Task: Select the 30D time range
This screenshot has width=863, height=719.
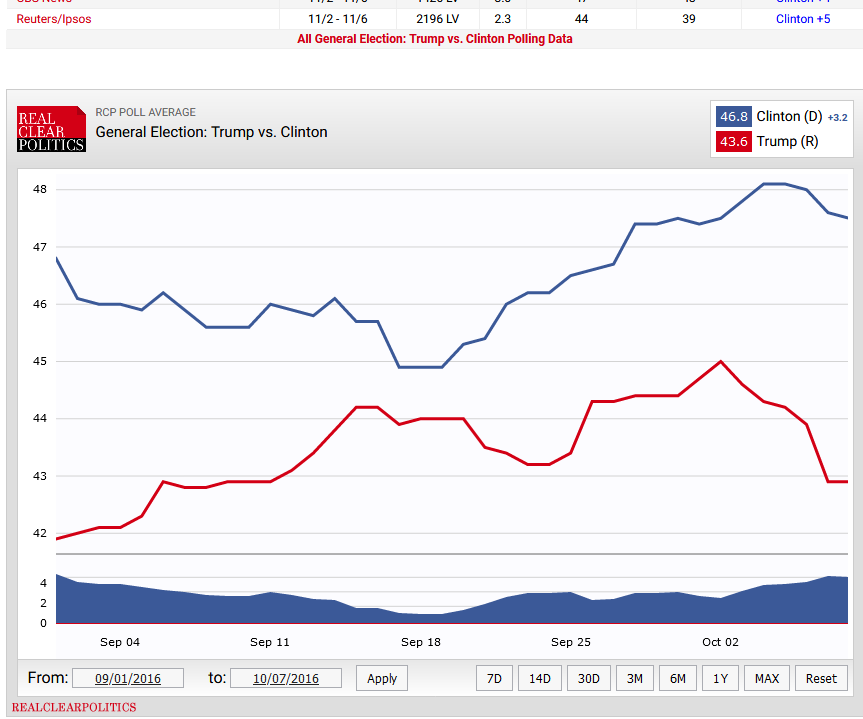Action: click(588, 678)
